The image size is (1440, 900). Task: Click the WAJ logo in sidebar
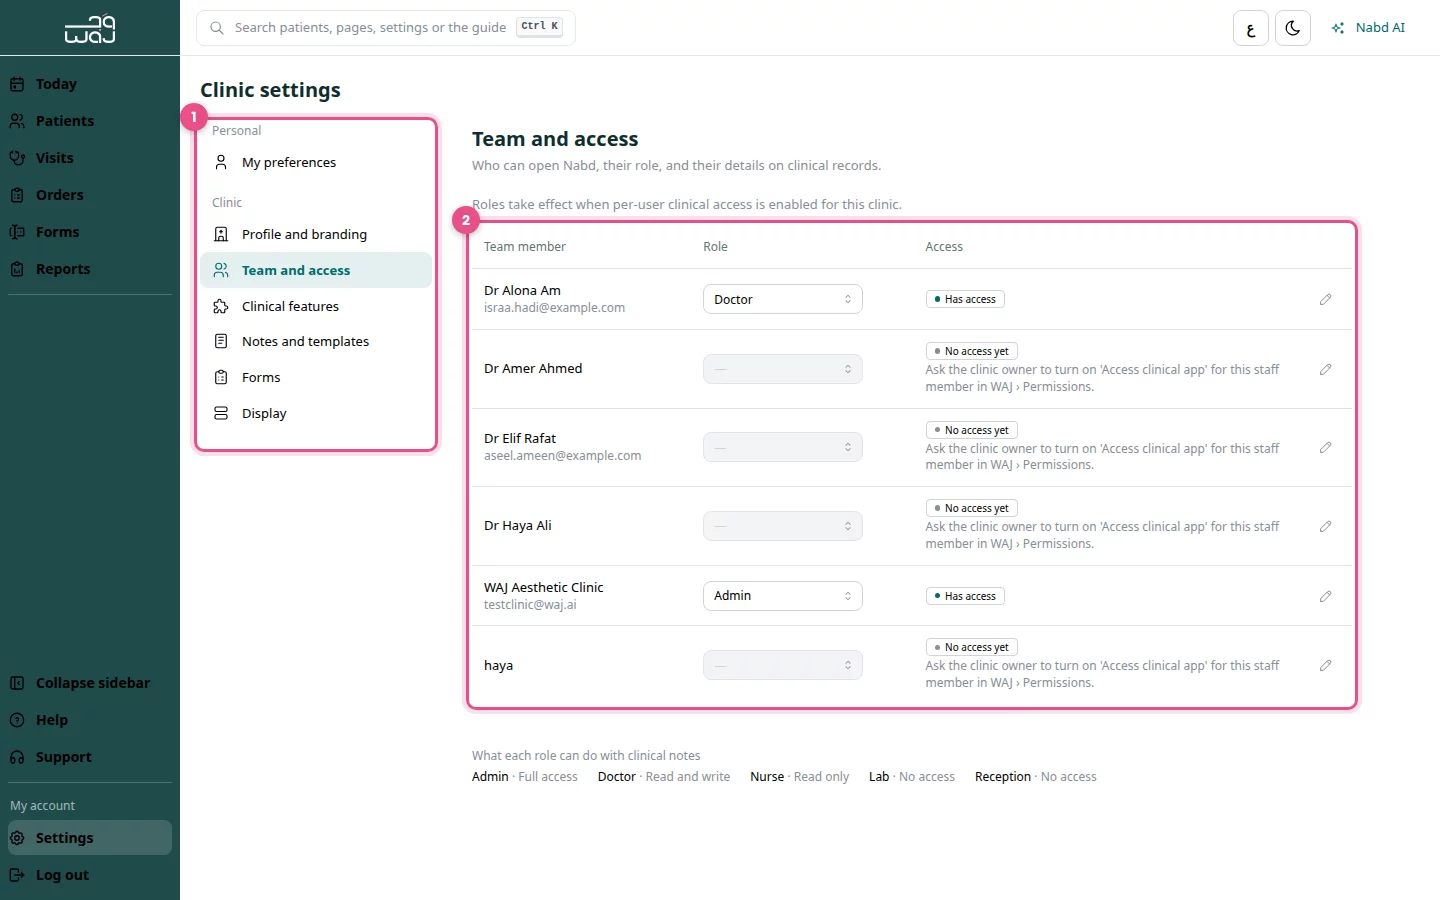coord(90,29)
